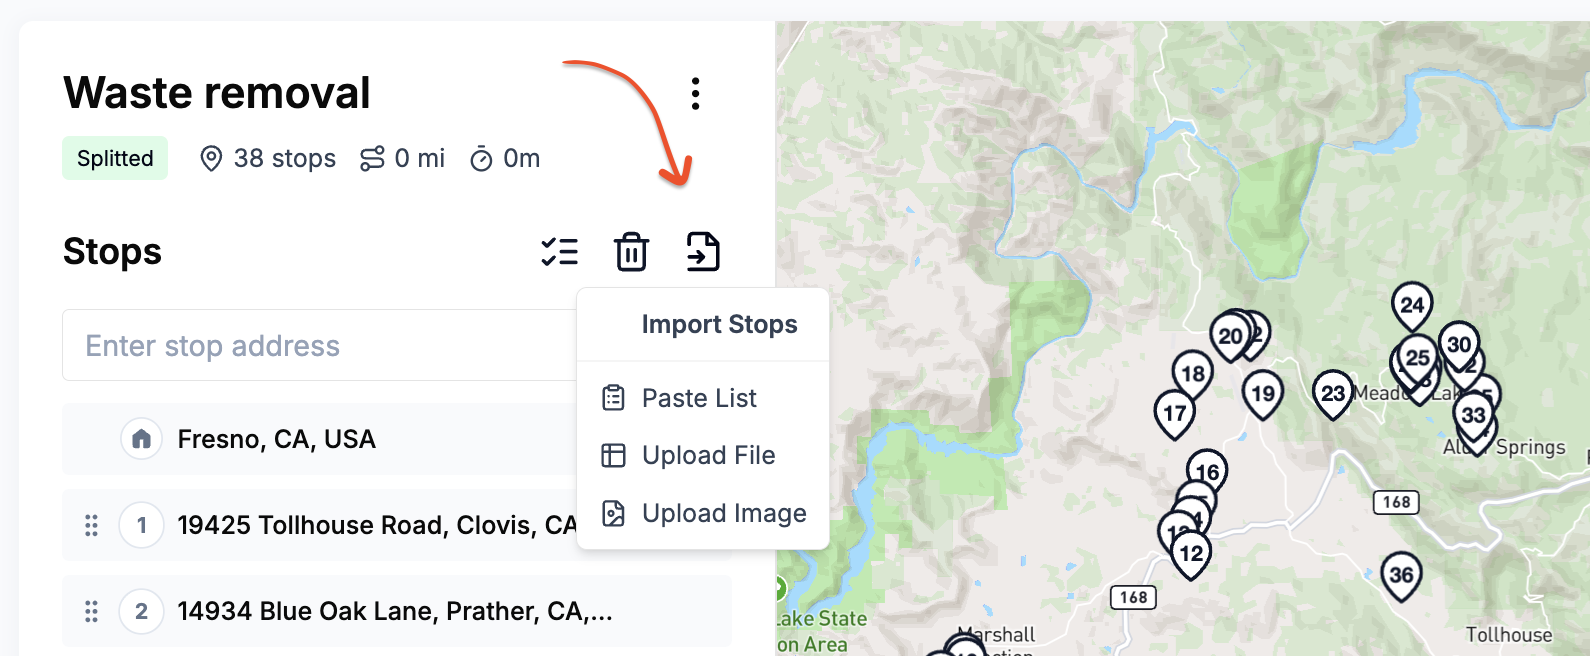
Task: Click the Enter stop address input field
Action: coord(300,345)
